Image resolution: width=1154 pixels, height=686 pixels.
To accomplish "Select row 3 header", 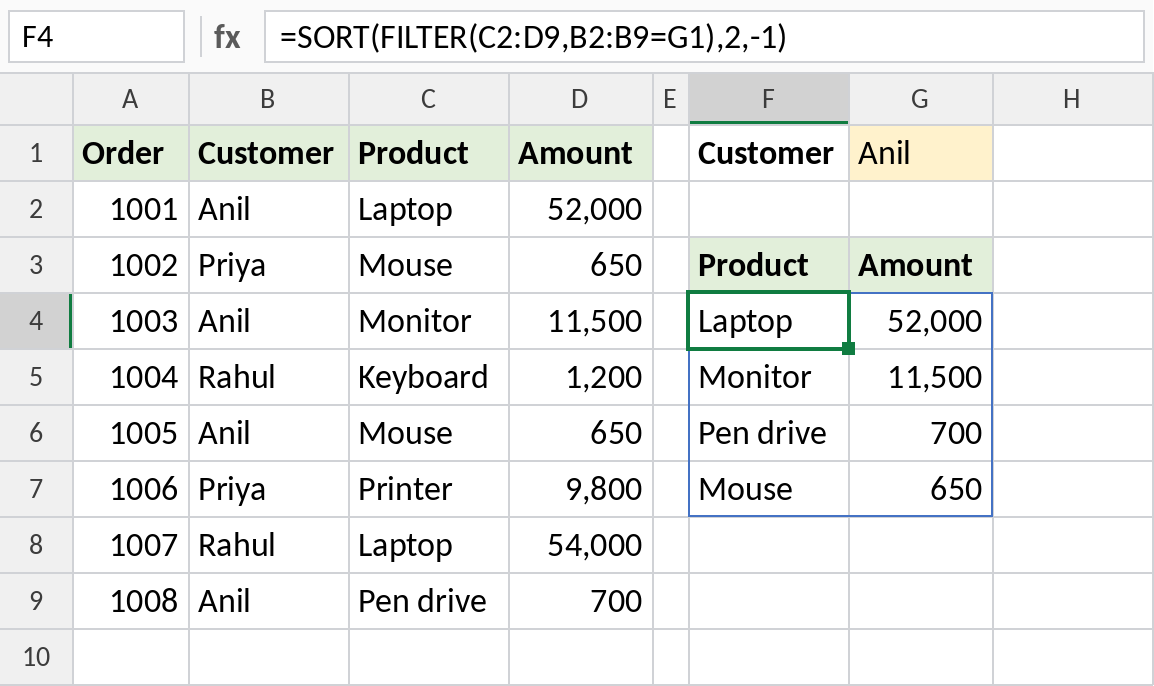I will tap(36, 265).
